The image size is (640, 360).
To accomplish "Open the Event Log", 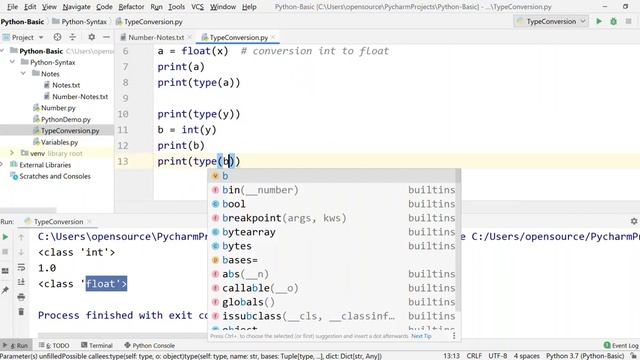I will click(x=621, y=345).
